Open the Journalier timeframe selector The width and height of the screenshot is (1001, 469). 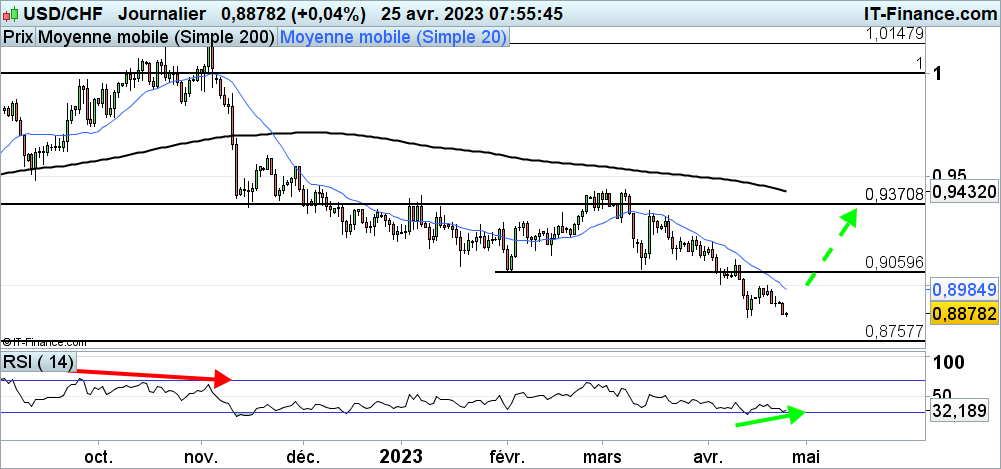[161, 14]
